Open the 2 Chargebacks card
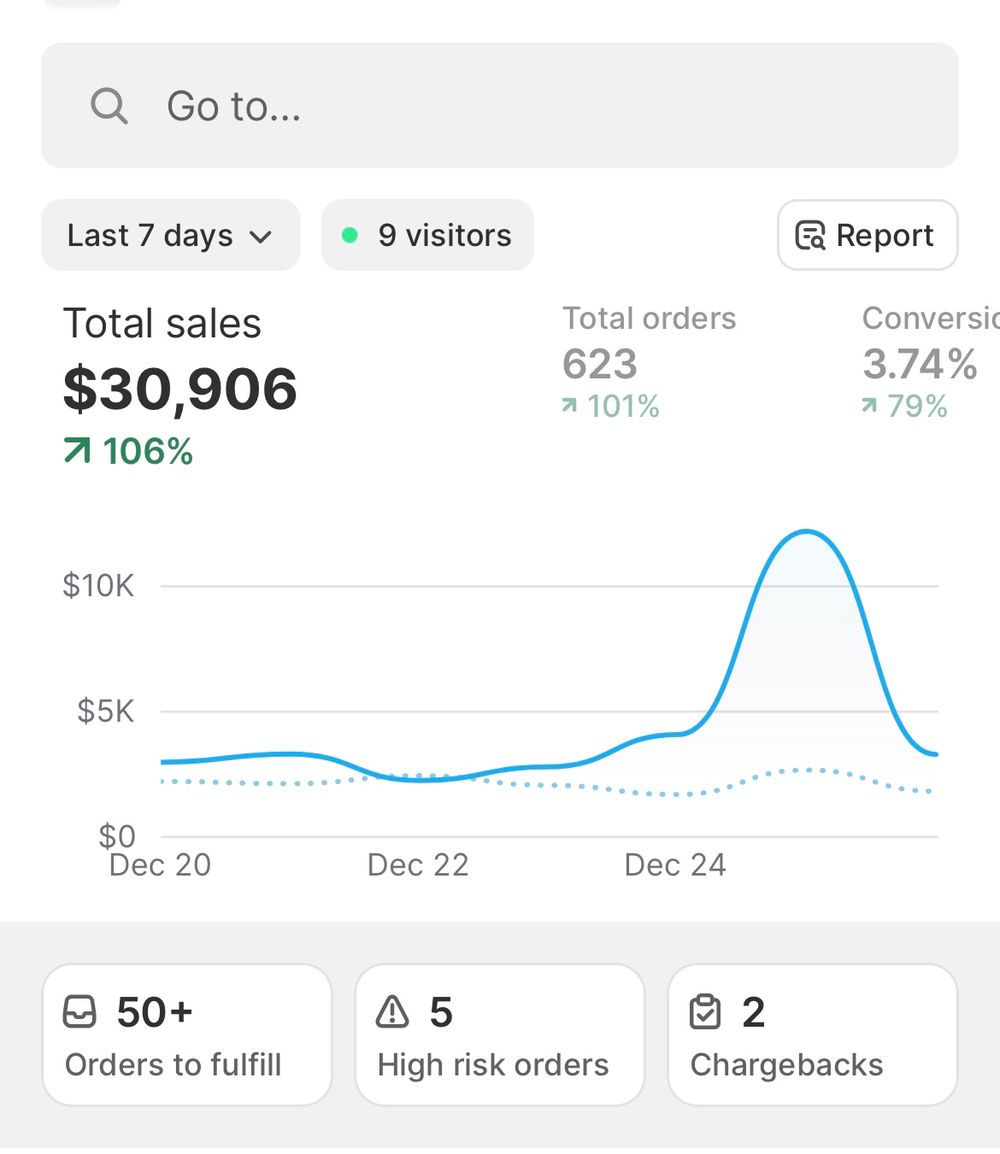The image size is (1000, 1154). pos(812,1034)
